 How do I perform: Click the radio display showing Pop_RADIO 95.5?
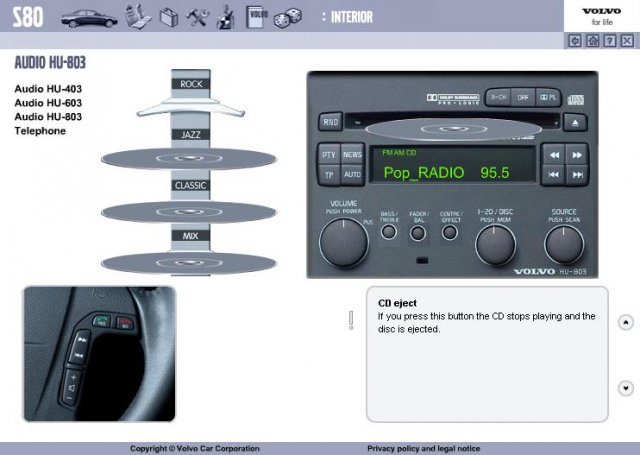point(452,164)
